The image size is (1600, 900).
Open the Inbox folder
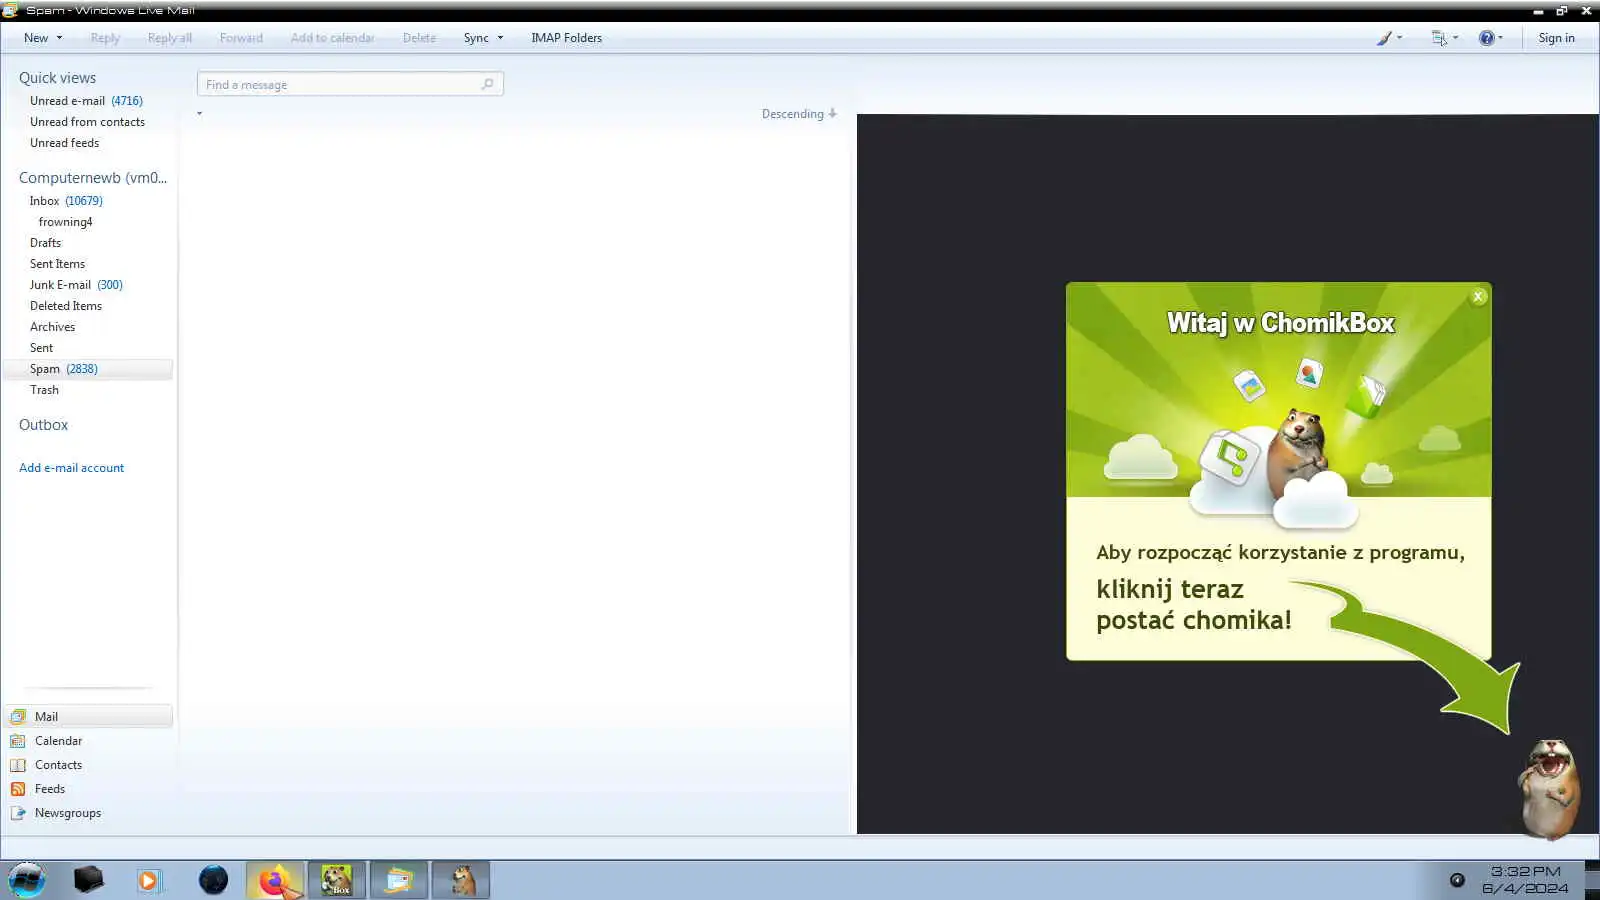(x=66, y=201)
